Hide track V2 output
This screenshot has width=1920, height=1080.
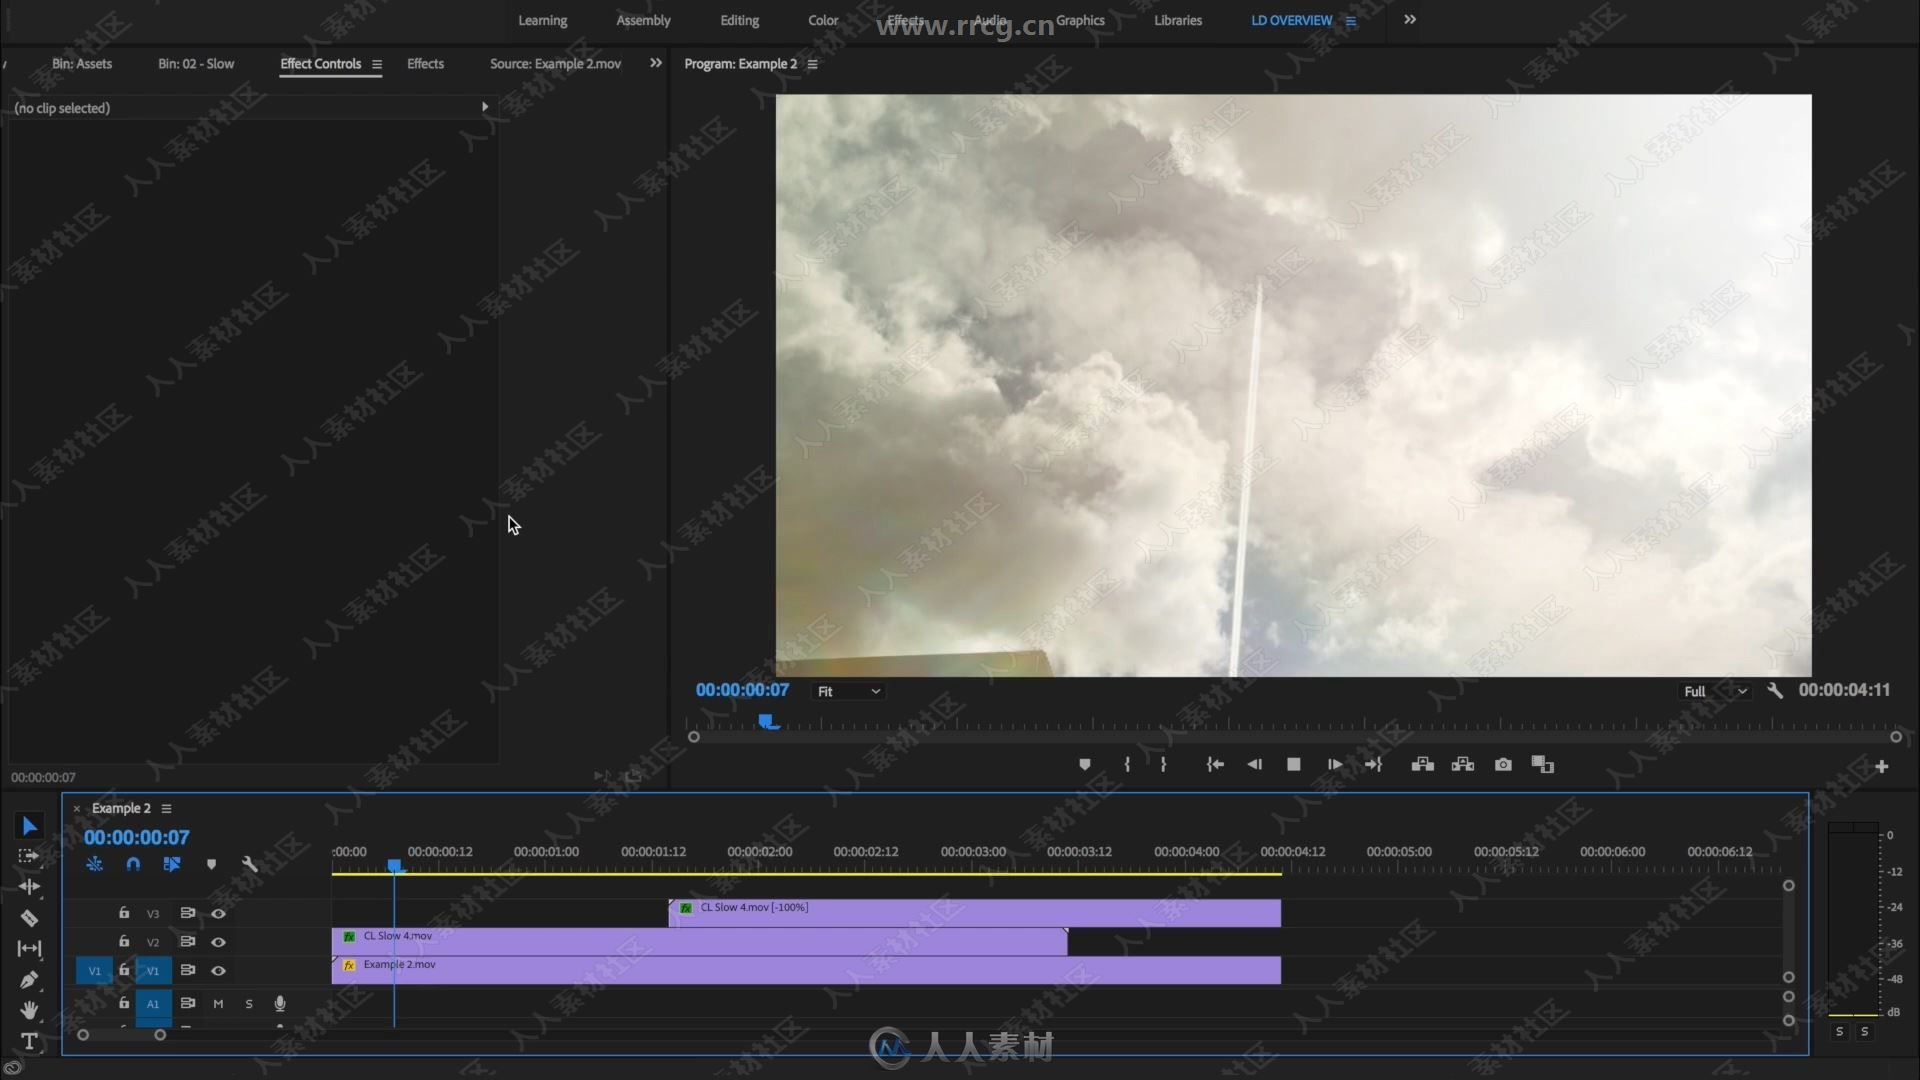click(x=218, y=942)
